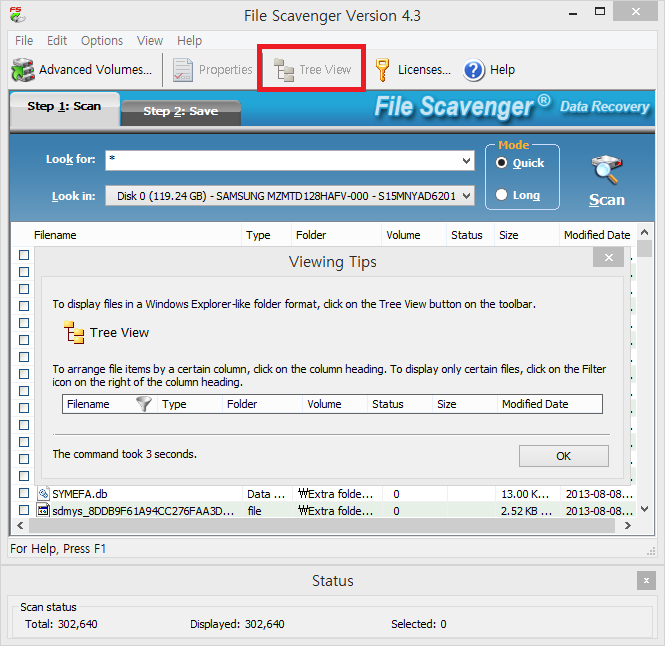Click the Selected: 0 status text
This screenshot has width=665, height=646.
419,624
